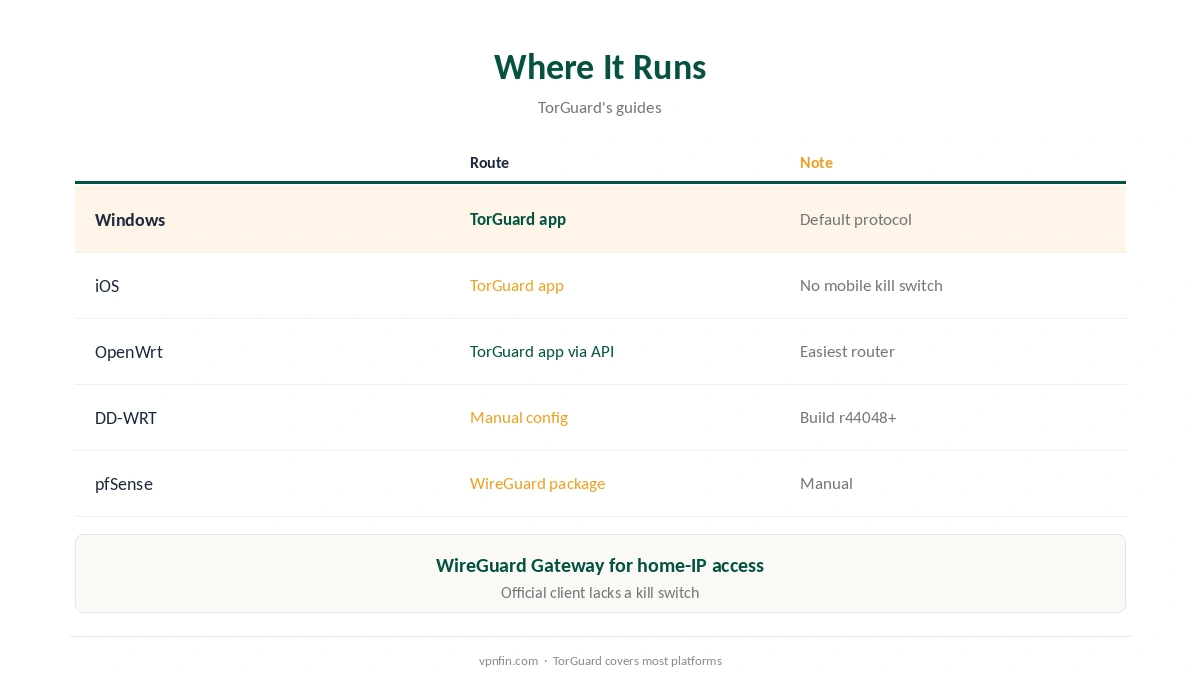Click the OpenWrt row label
1200x680 pixels.
[129, 351]
